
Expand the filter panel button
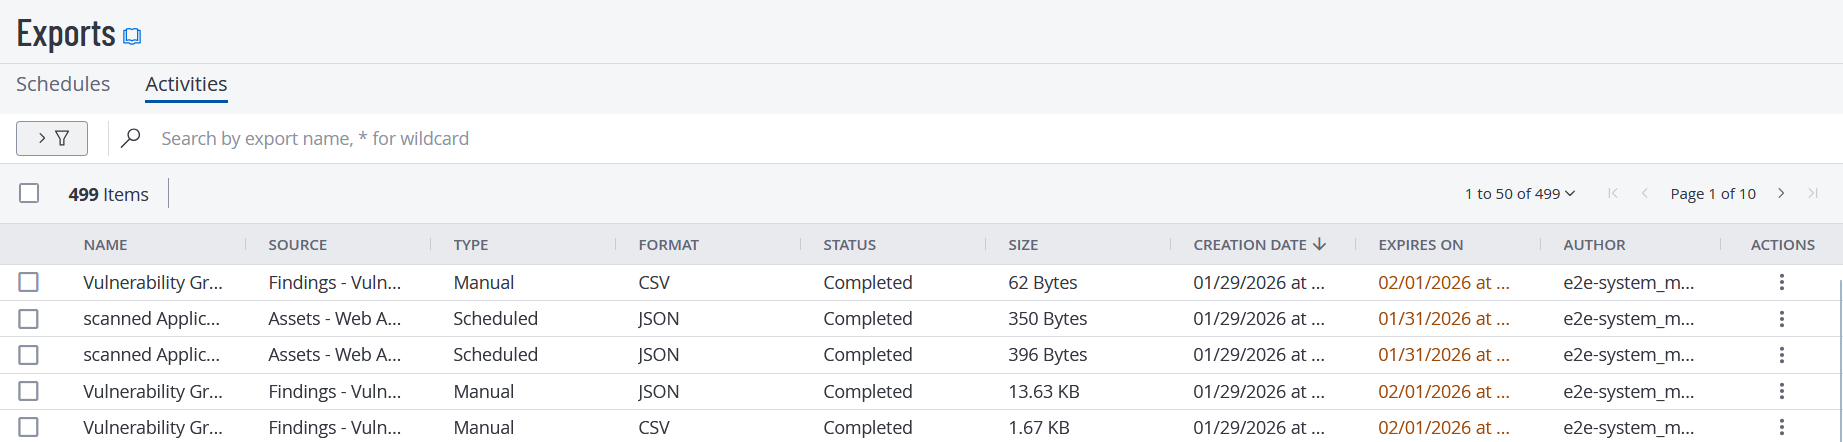pyautogui.click(x=52, y=138)
